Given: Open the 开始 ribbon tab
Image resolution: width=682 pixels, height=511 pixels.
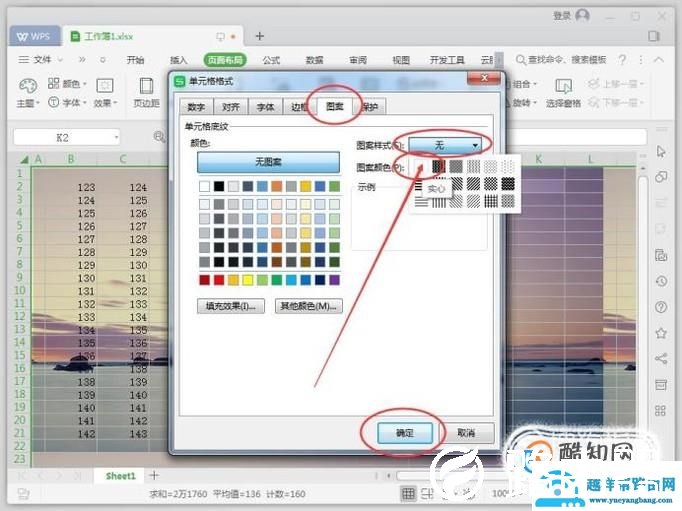Looking at the screenshot, I should [135, 60].
